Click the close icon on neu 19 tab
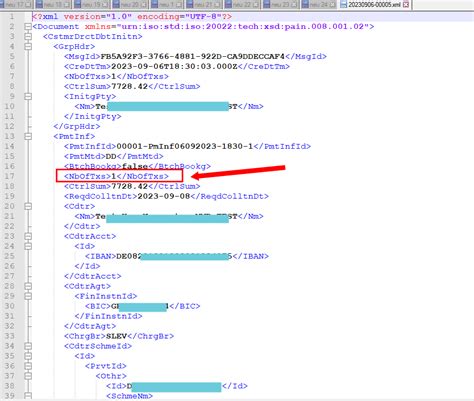The image size is (474, 401). 105,5
